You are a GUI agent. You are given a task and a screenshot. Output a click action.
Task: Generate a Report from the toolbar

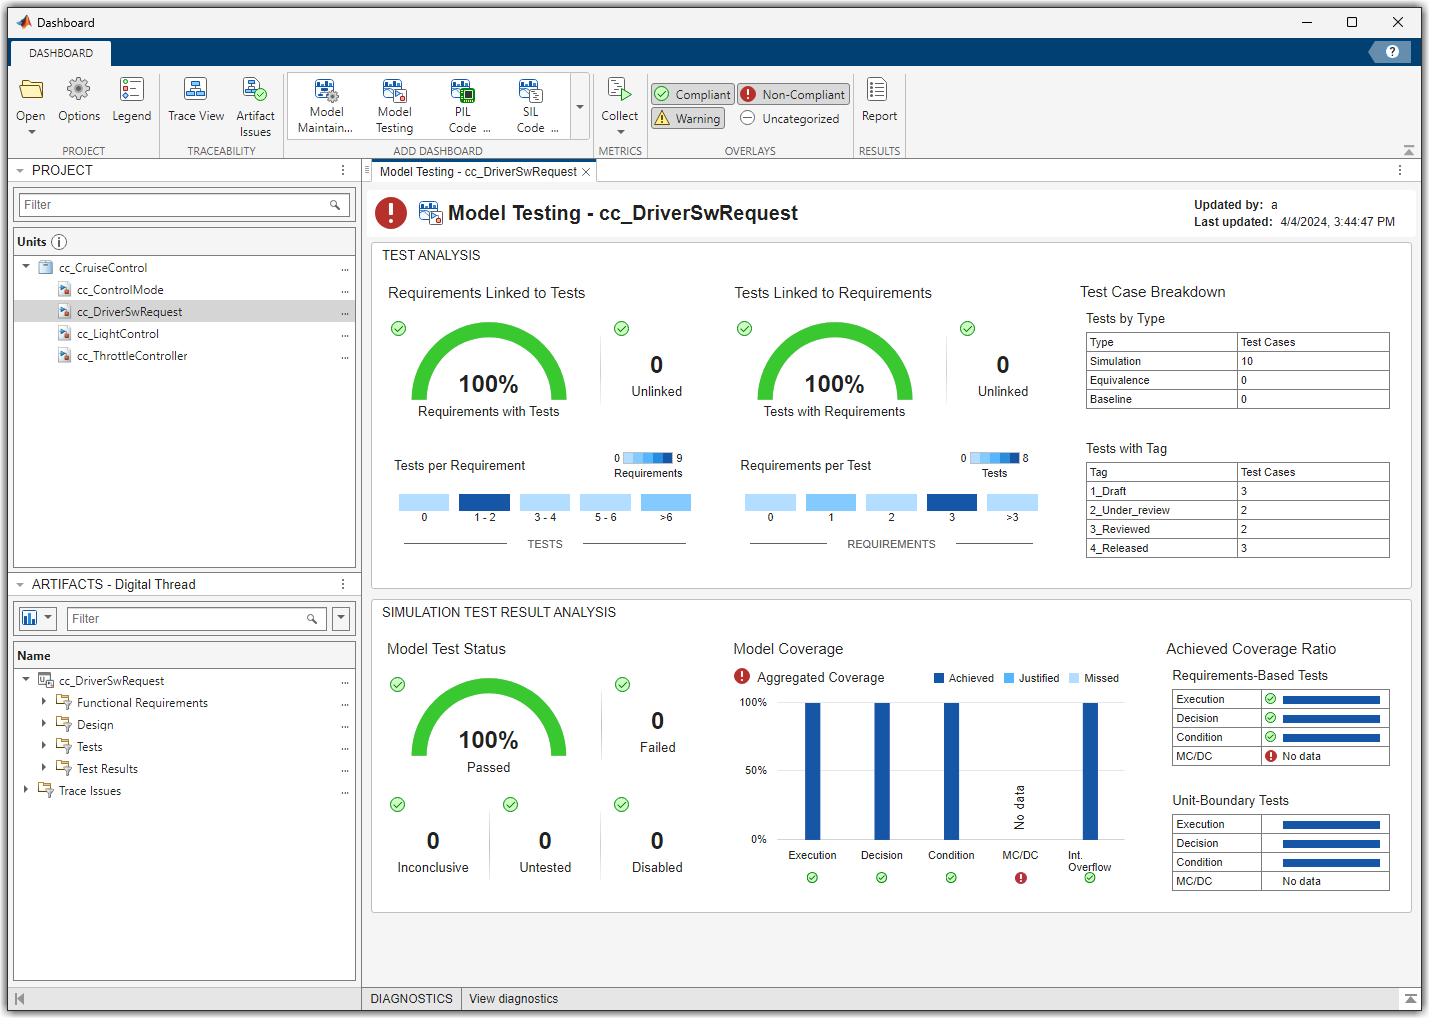pyautogui.click(x=879, y=102)
